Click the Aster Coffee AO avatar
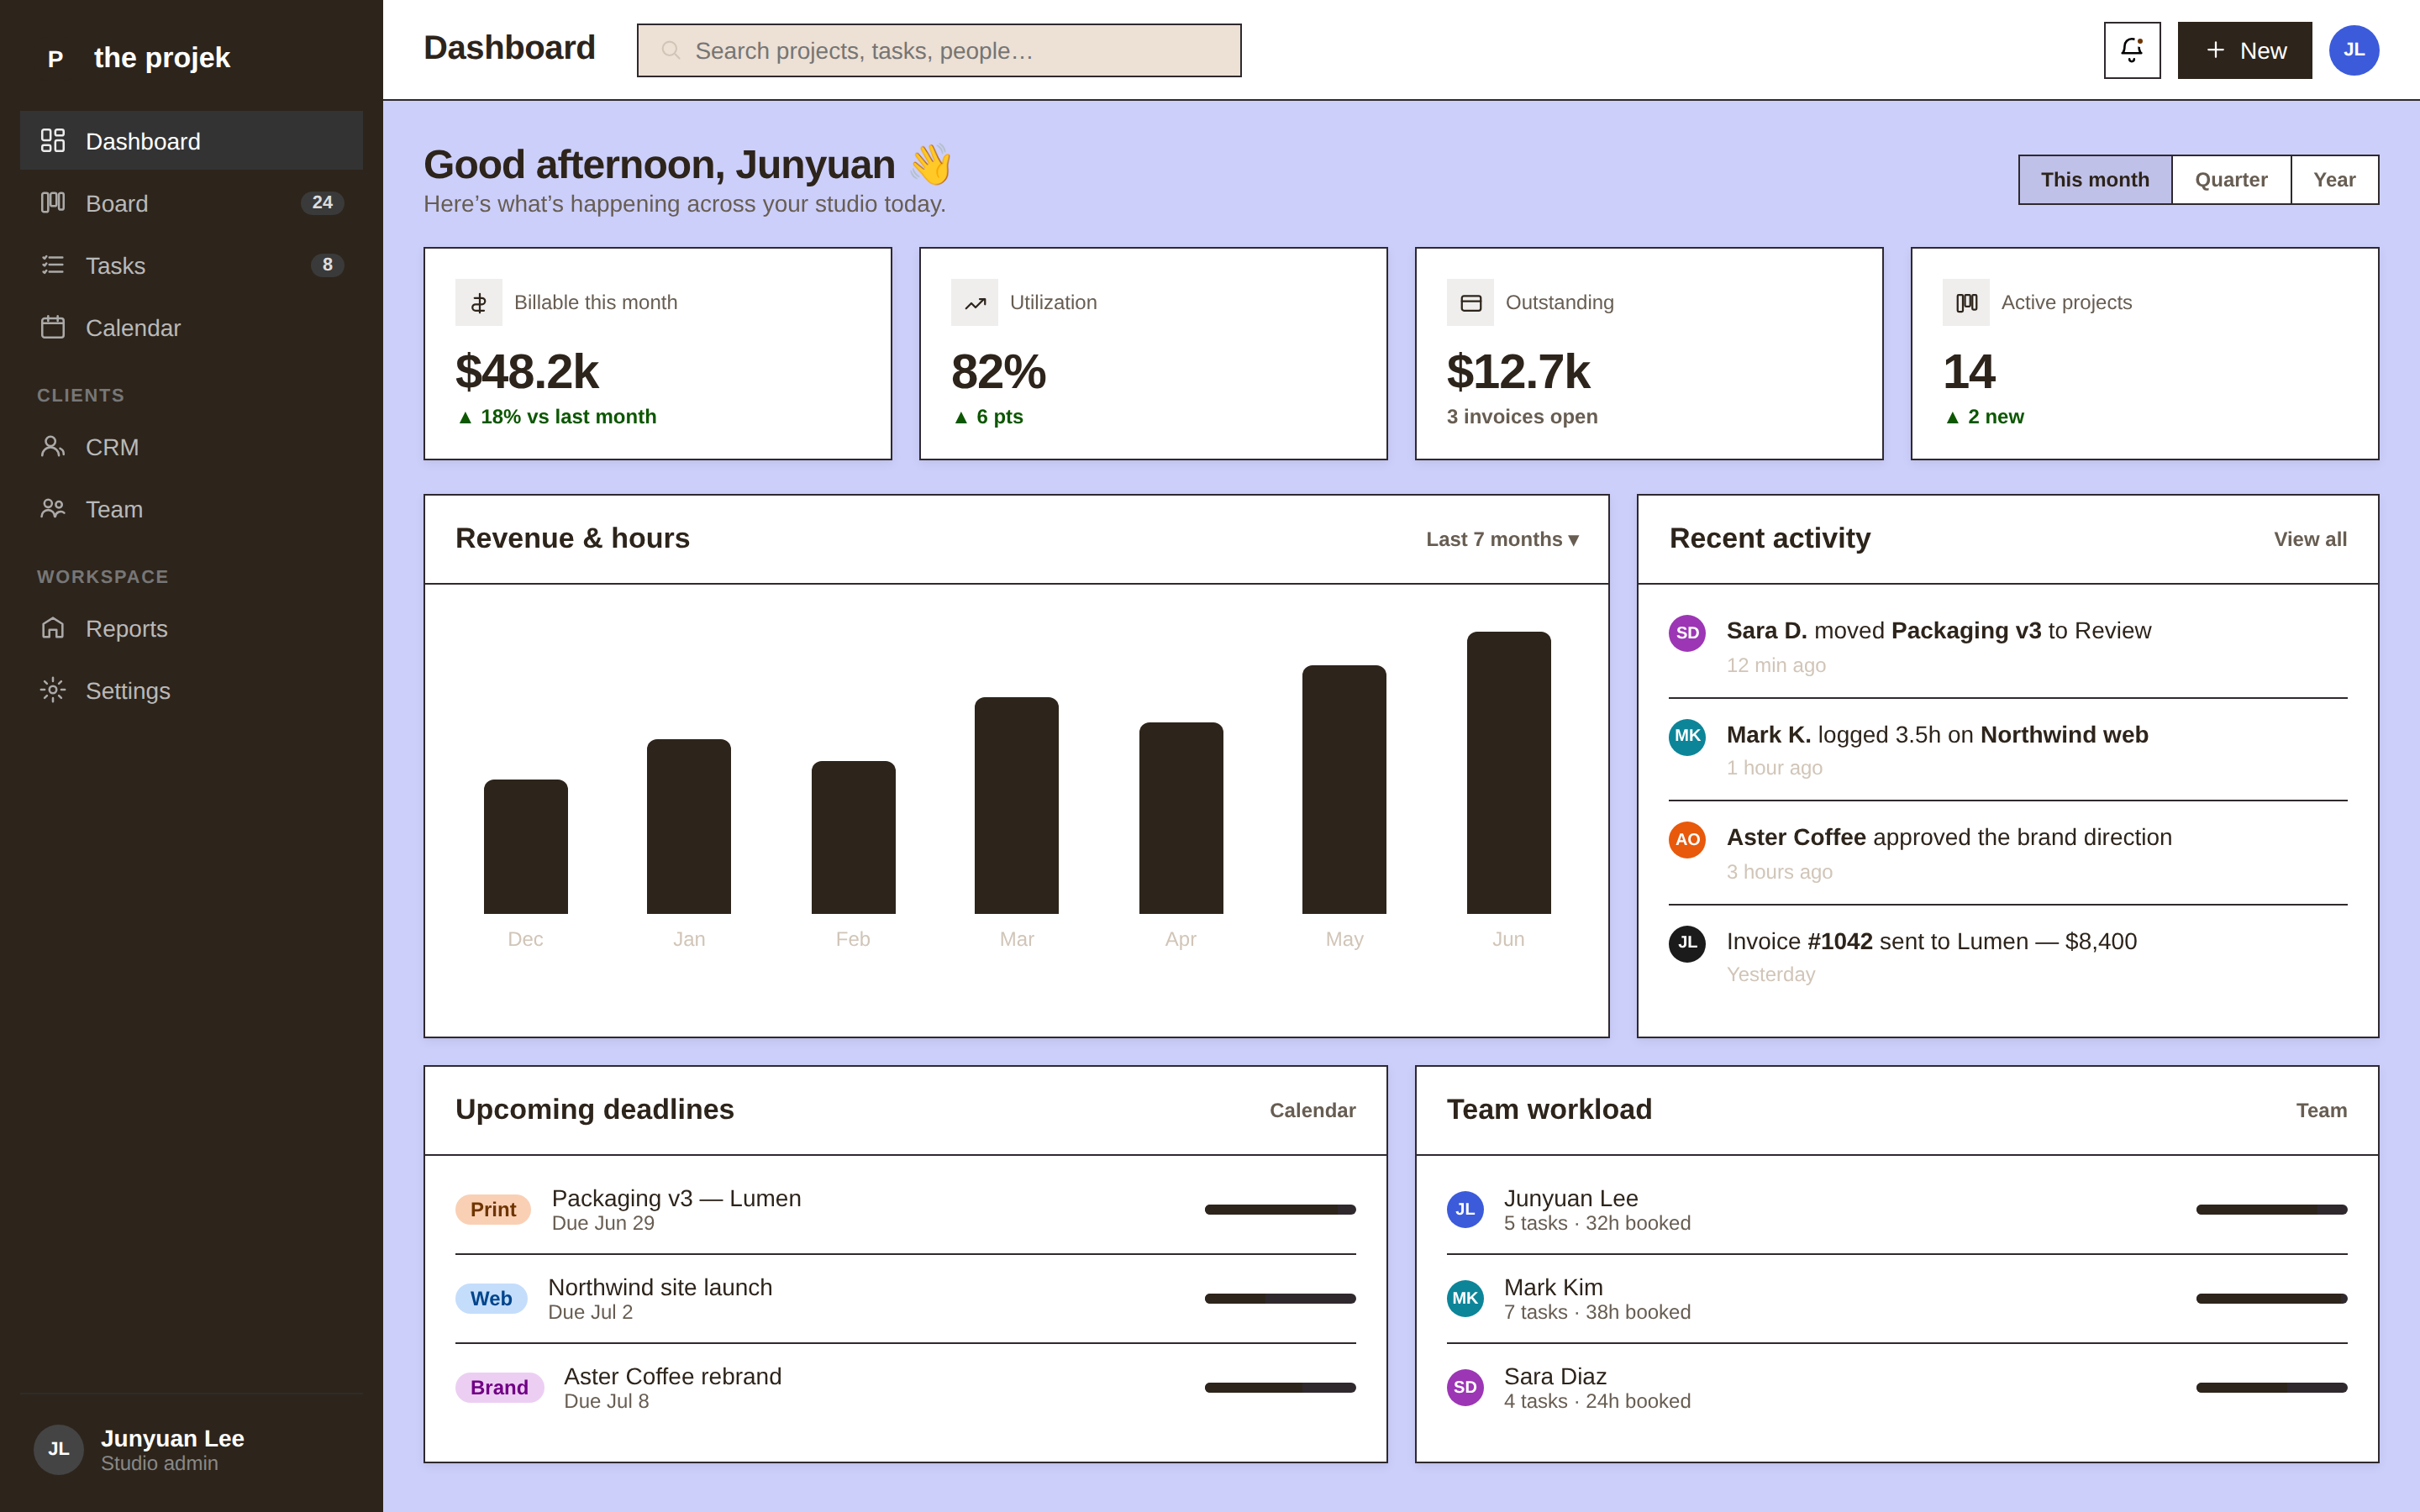The height and width of the screenshot is (1512, 2420). coord(1687,840)
